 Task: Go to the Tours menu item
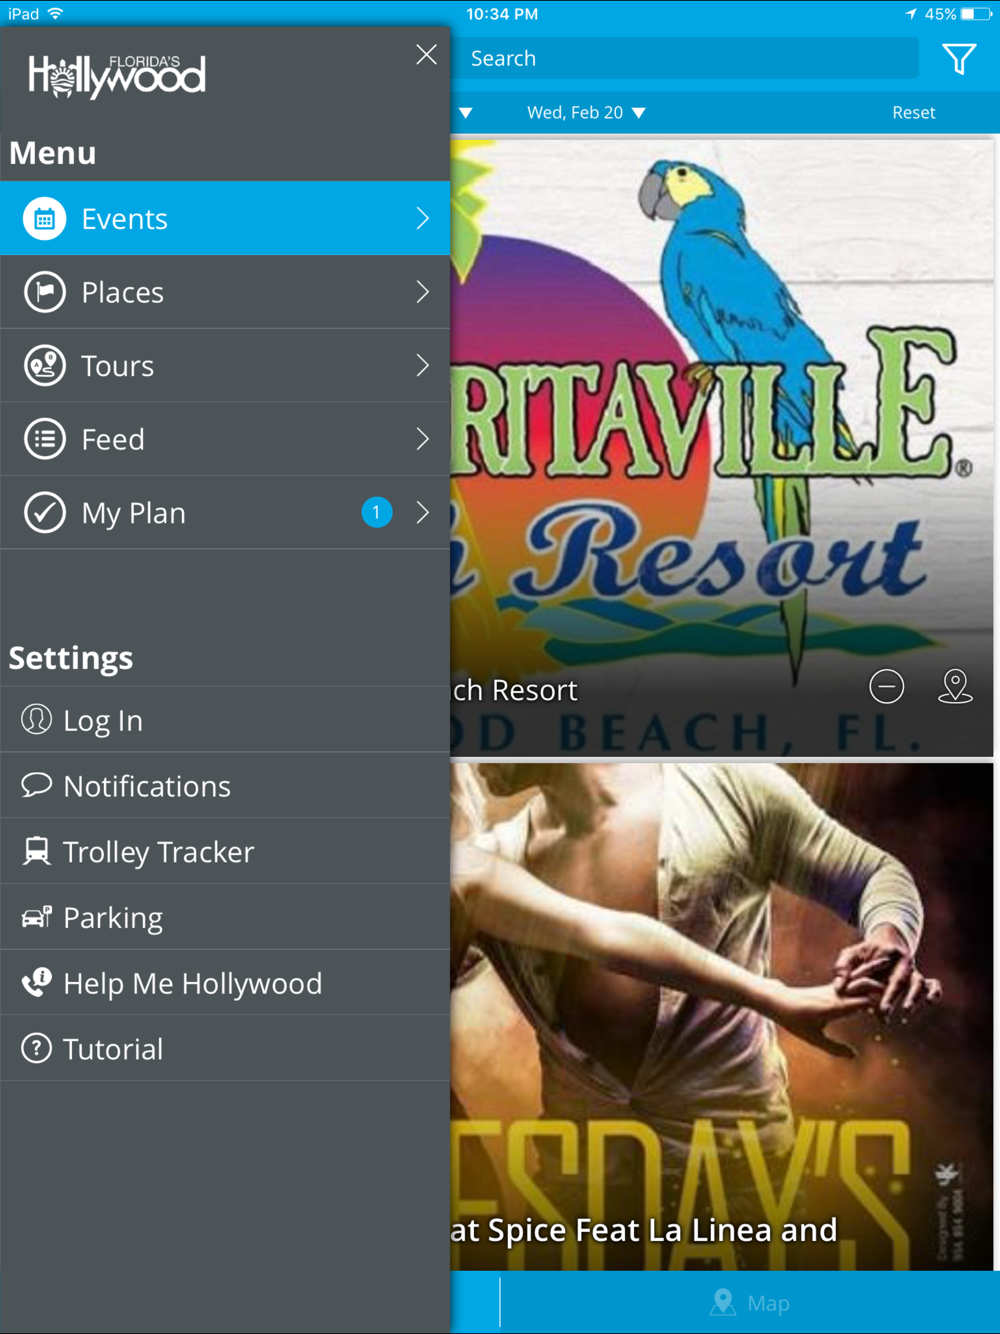tap(225, 366)
